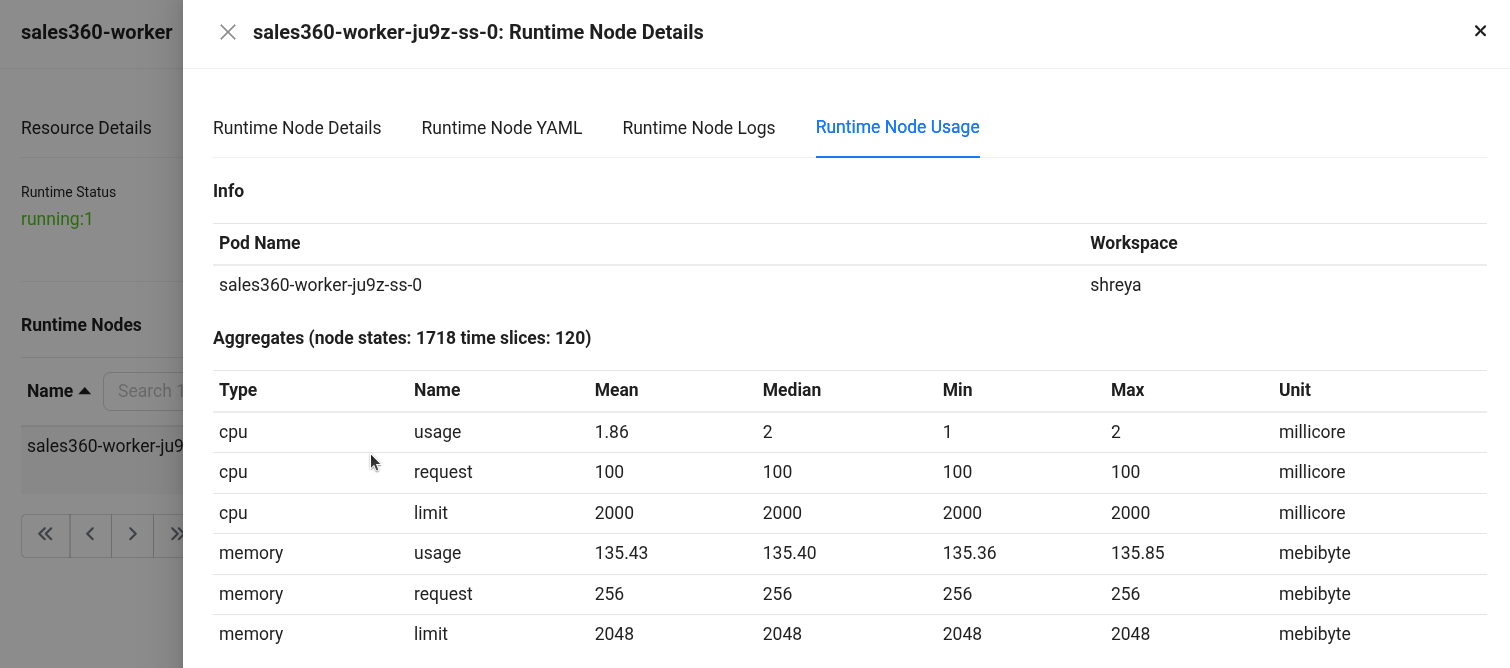
Task: Click the running:1 runtime status text
Action: [x=57, y=219]
